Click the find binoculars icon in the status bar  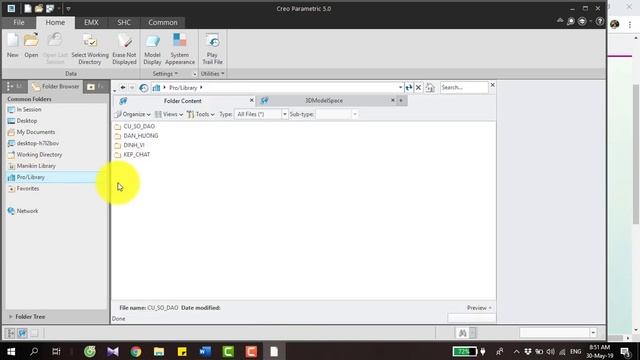tap(462, 333)
